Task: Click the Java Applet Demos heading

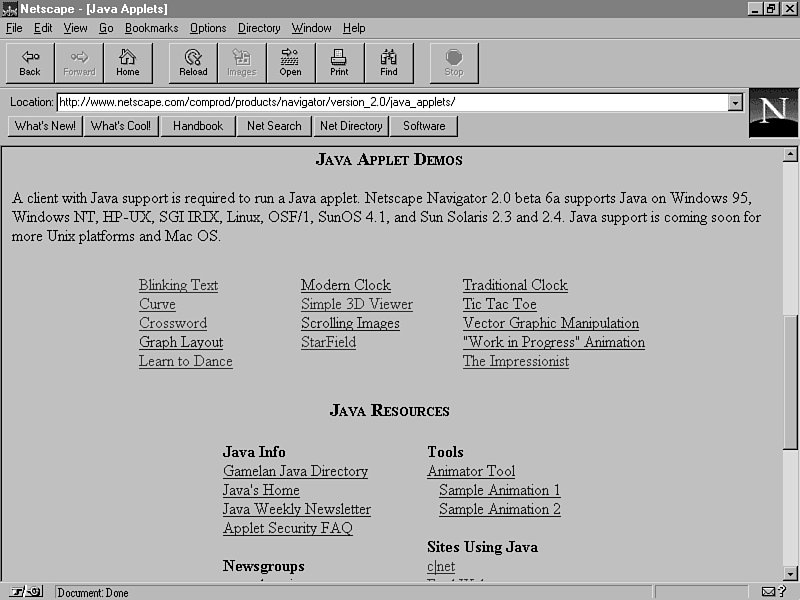Action: pyautogui.click(x=389, y=160)
